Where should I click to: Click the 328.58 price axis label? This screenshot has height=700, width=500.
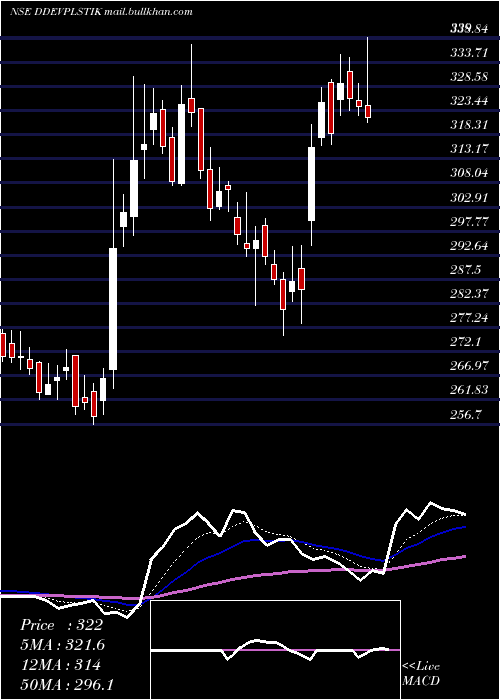point(468,77)
